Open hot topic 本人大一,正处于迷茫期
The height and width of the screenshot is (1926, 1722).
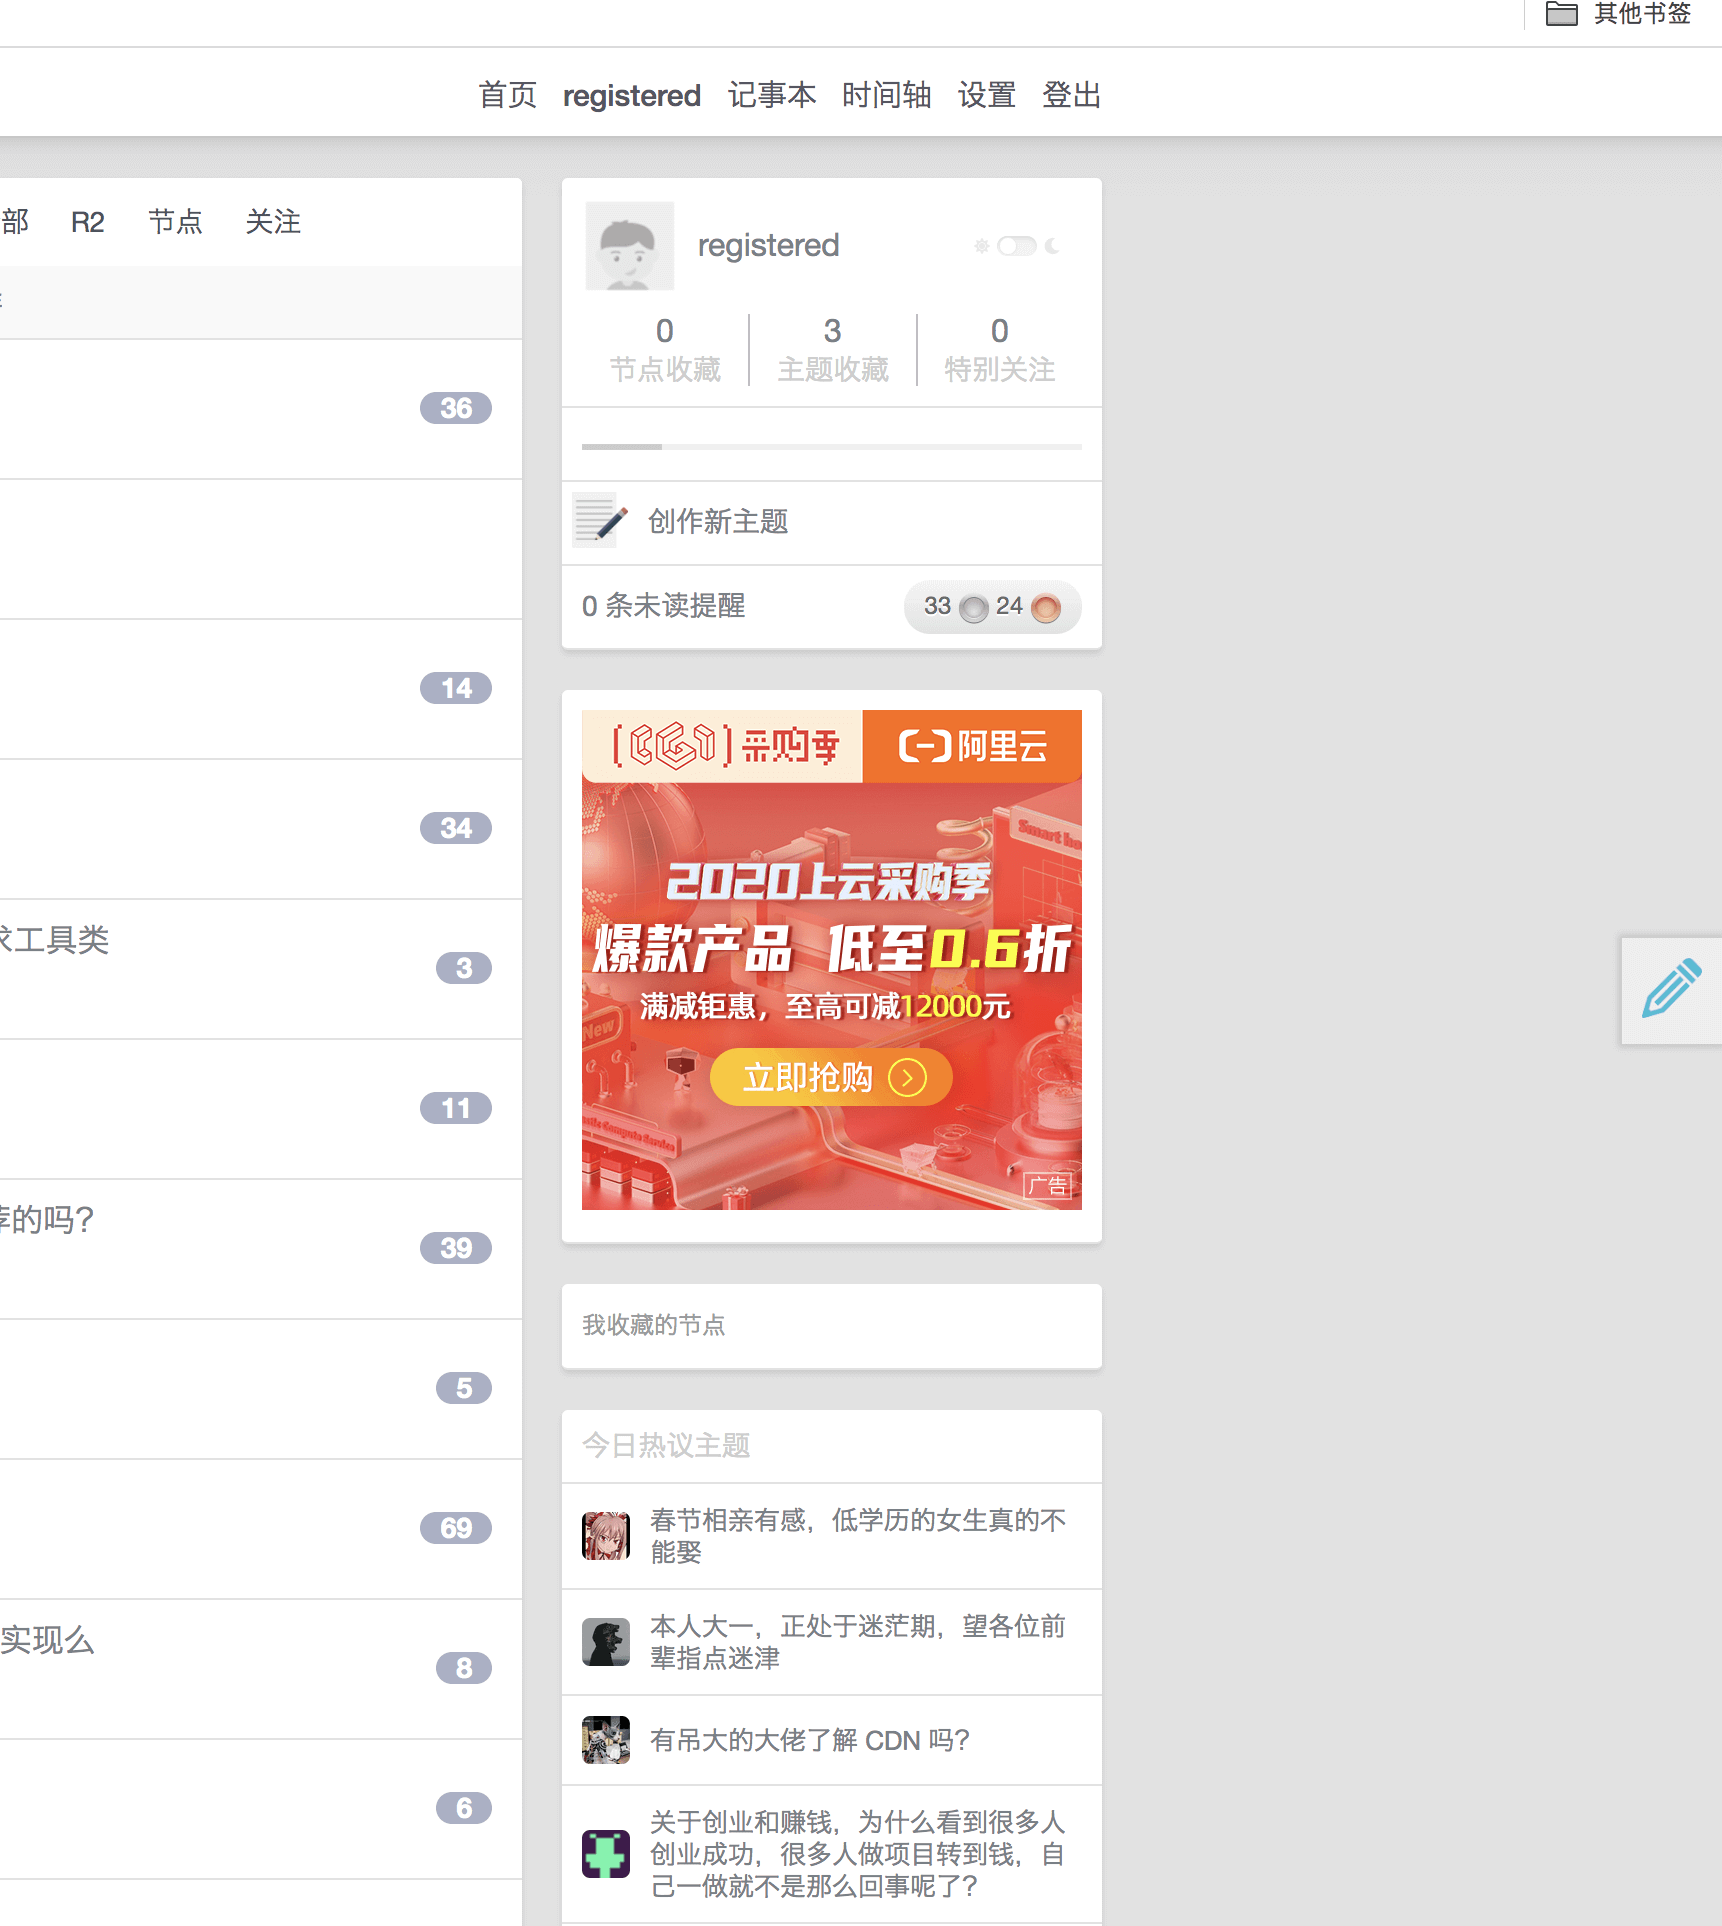(x=858, y=1642)
